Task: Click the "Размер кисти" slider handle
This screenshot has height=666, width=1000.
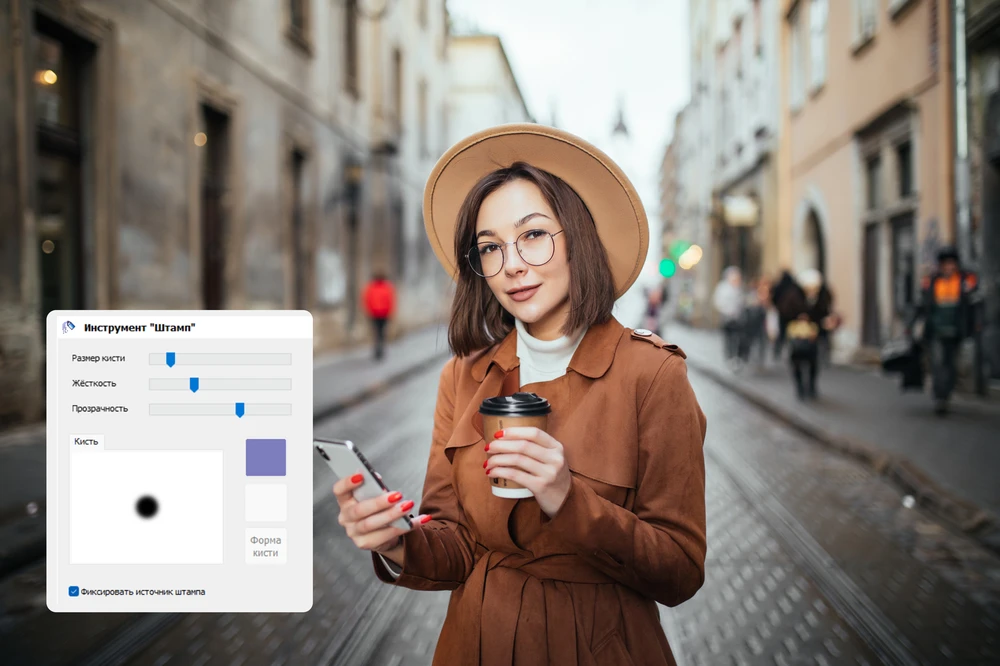Action: [170, 359]
